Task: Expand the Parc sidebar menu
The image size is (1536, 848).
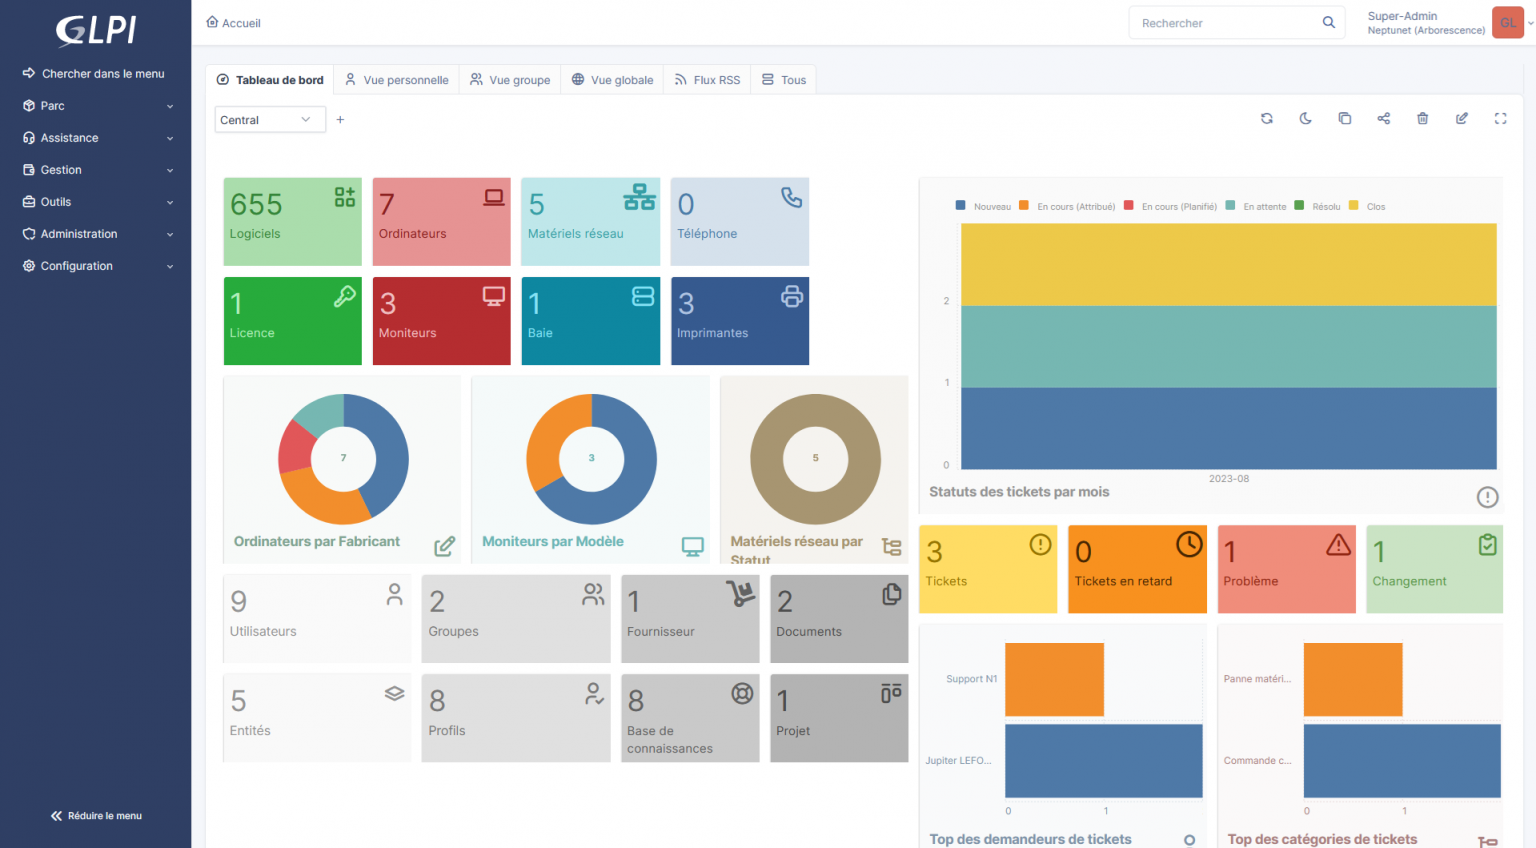Action: click(98, 106)
